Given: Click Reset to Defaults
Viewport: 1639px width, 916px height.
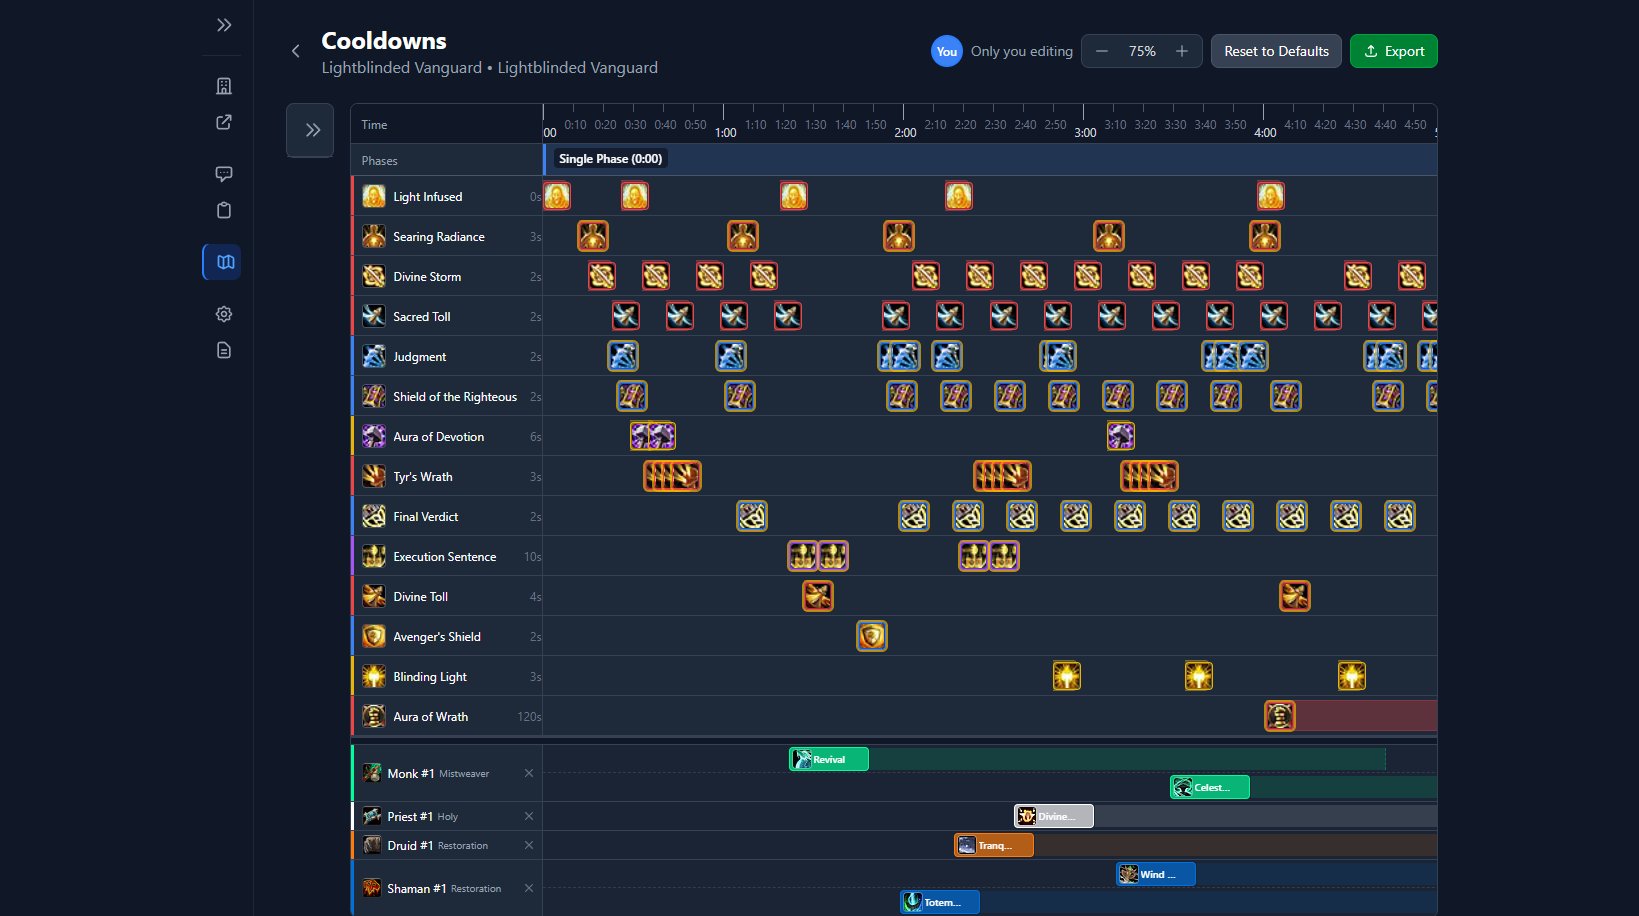Looking at the screenshot, I should click(x=1276, y=51).
